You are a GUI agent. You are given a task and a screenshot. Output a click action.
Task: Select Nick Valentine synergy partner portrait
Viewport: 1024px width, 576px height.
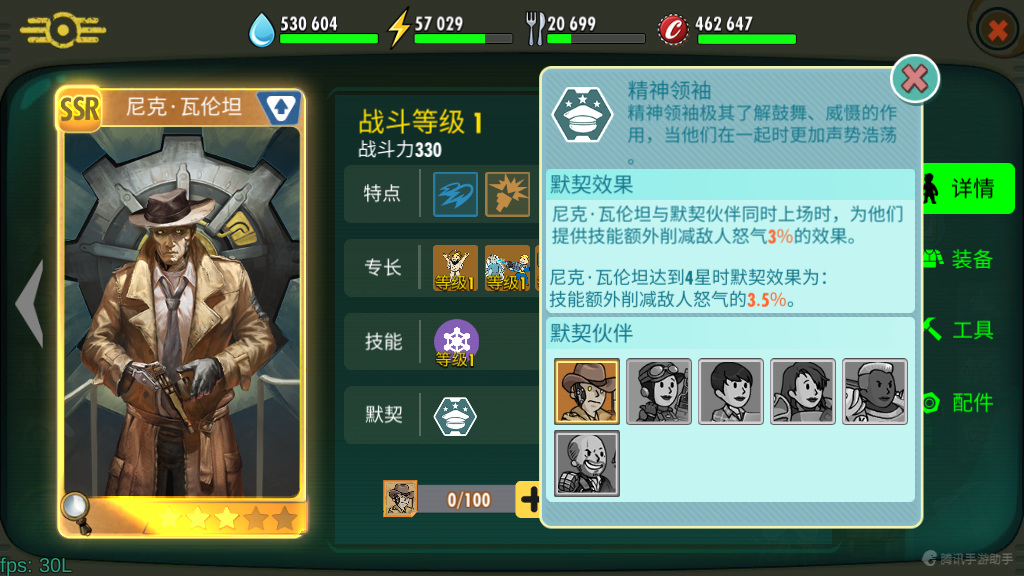[x=586, y=391]
